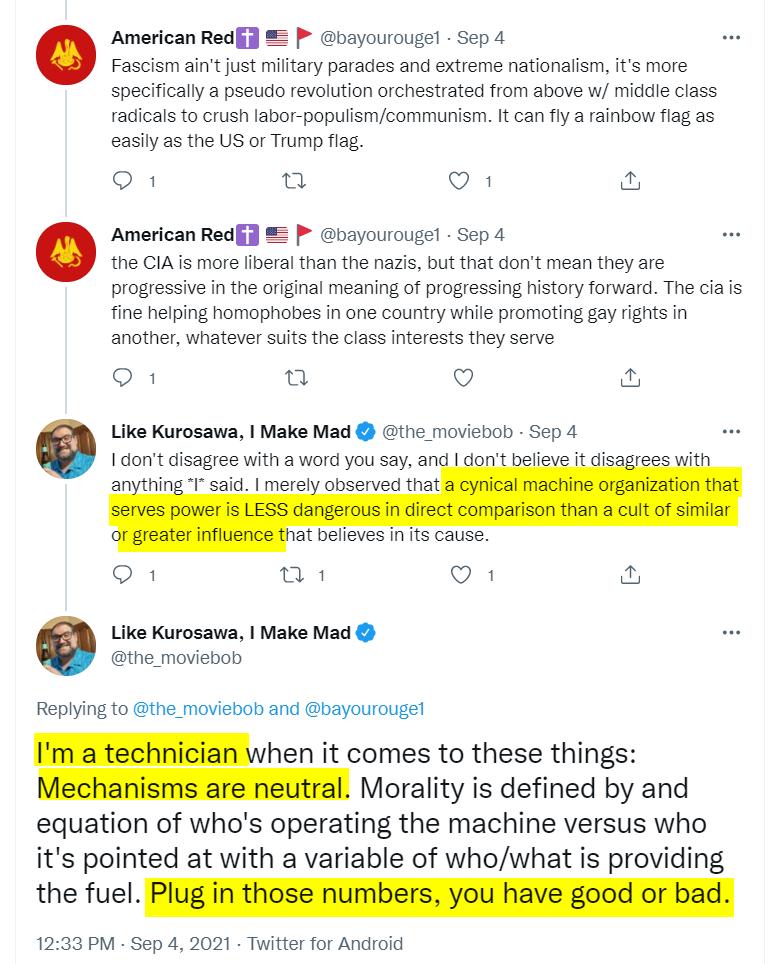Open more menu on the main bottom tweet
Image resolution: width=782 pixels, height=964 pixels.
(x=731, y=633)
